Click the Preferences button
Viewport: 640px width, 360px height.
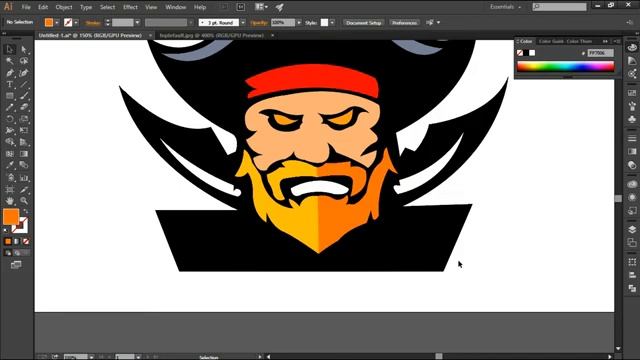pyautogui.click(x=404, y=23)
